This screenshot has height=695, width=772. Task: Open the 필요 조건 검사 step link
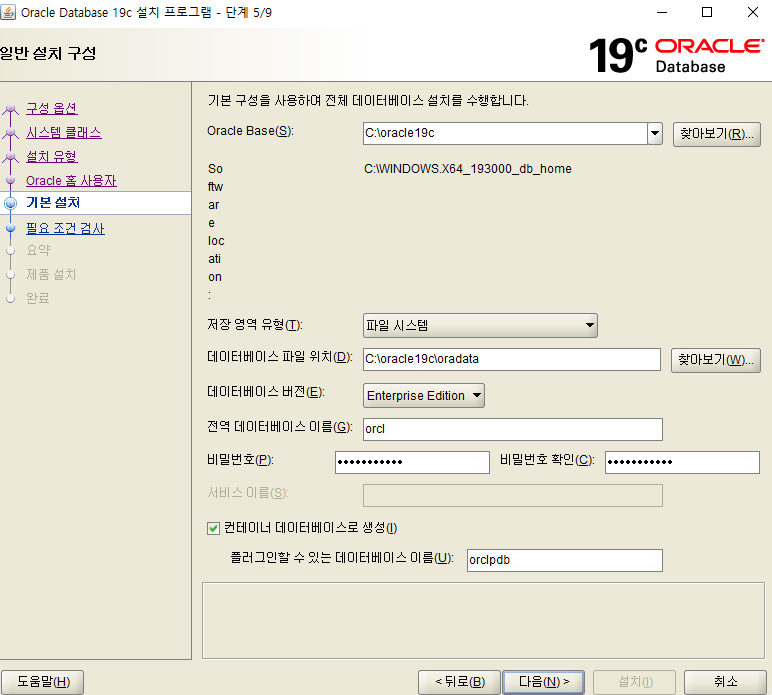click(65, 228)
